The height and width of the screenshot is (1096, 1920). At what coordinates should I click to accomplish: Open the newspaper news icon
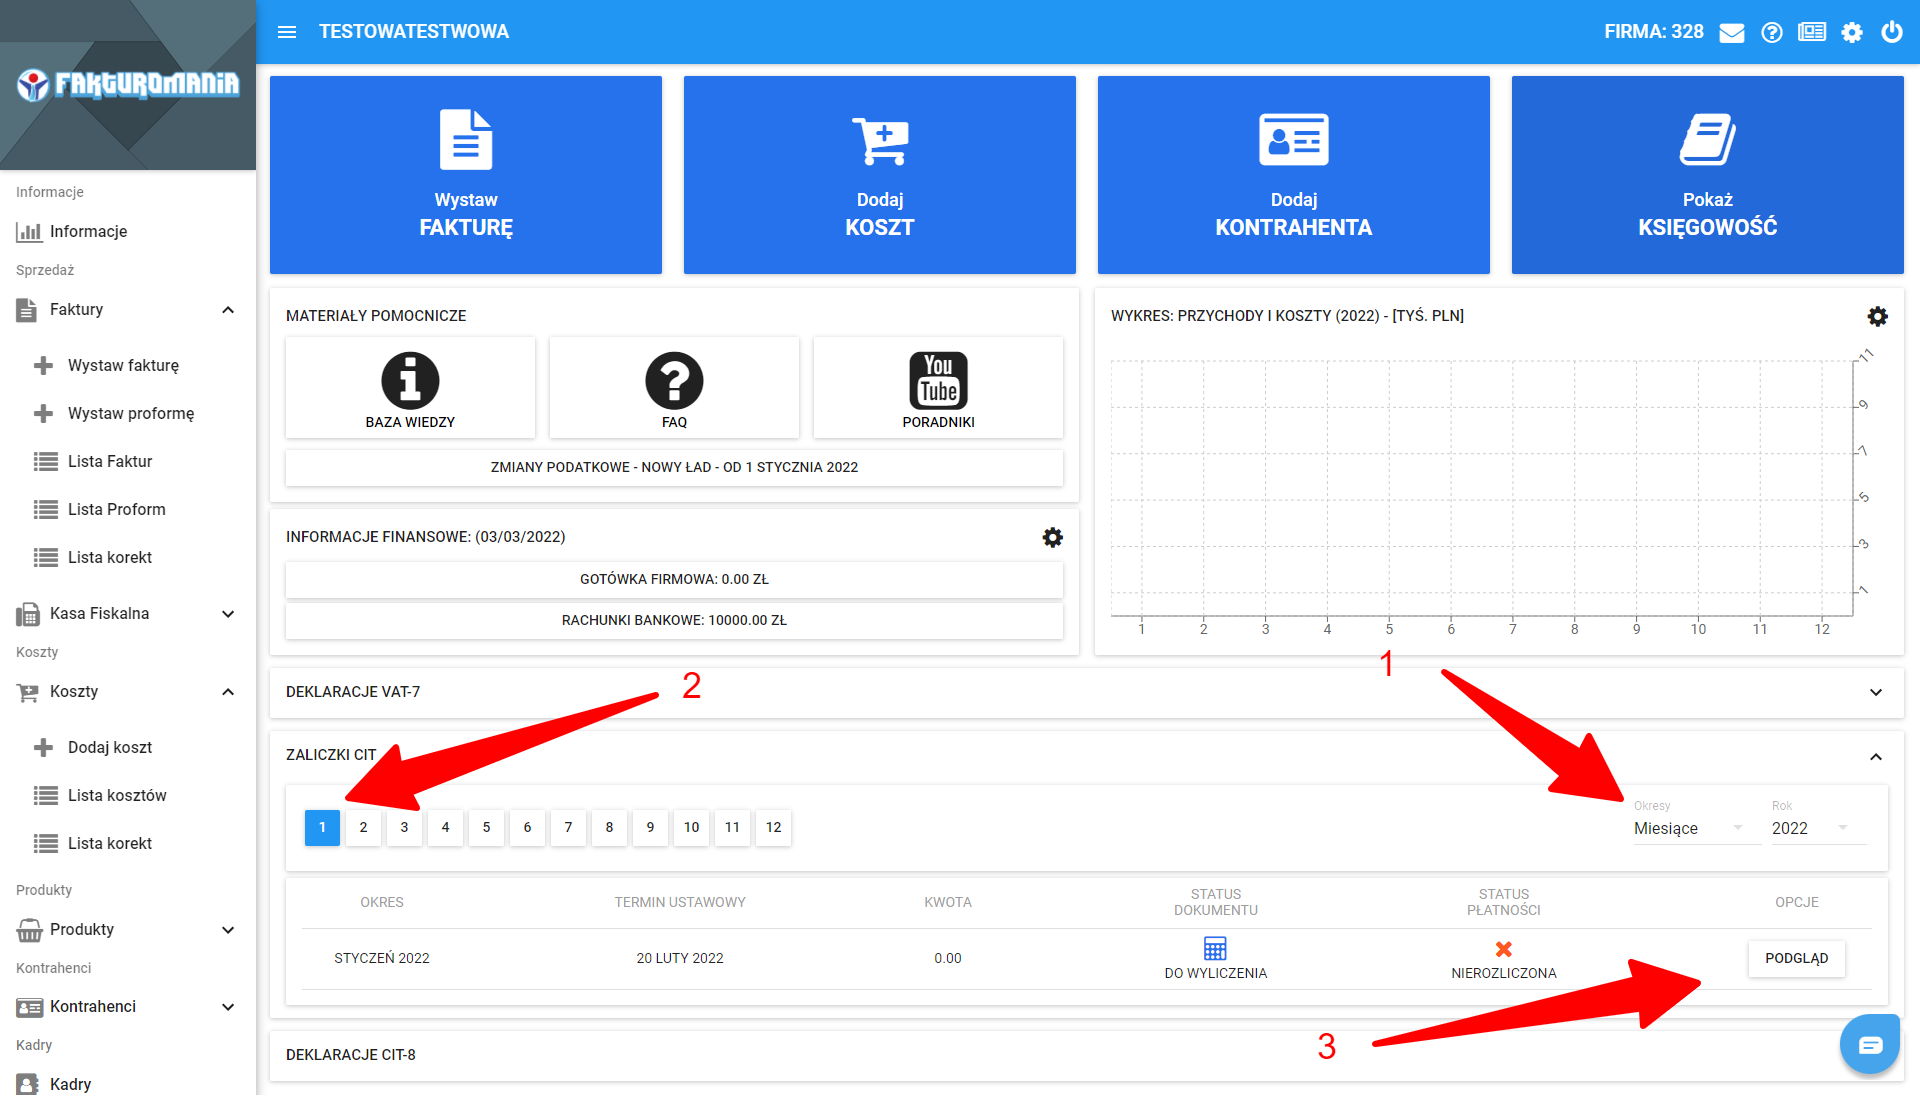pos(1811,33)
